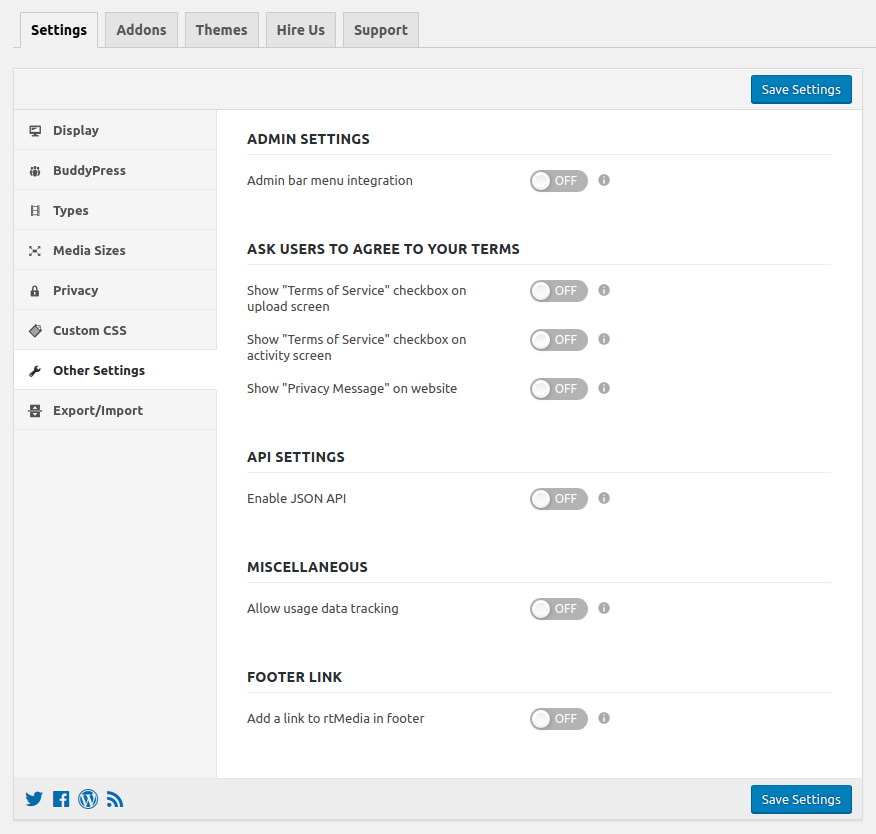The image size is (876, 834).
Task: Turn on Enable JSON API switch
Action: 558,498
